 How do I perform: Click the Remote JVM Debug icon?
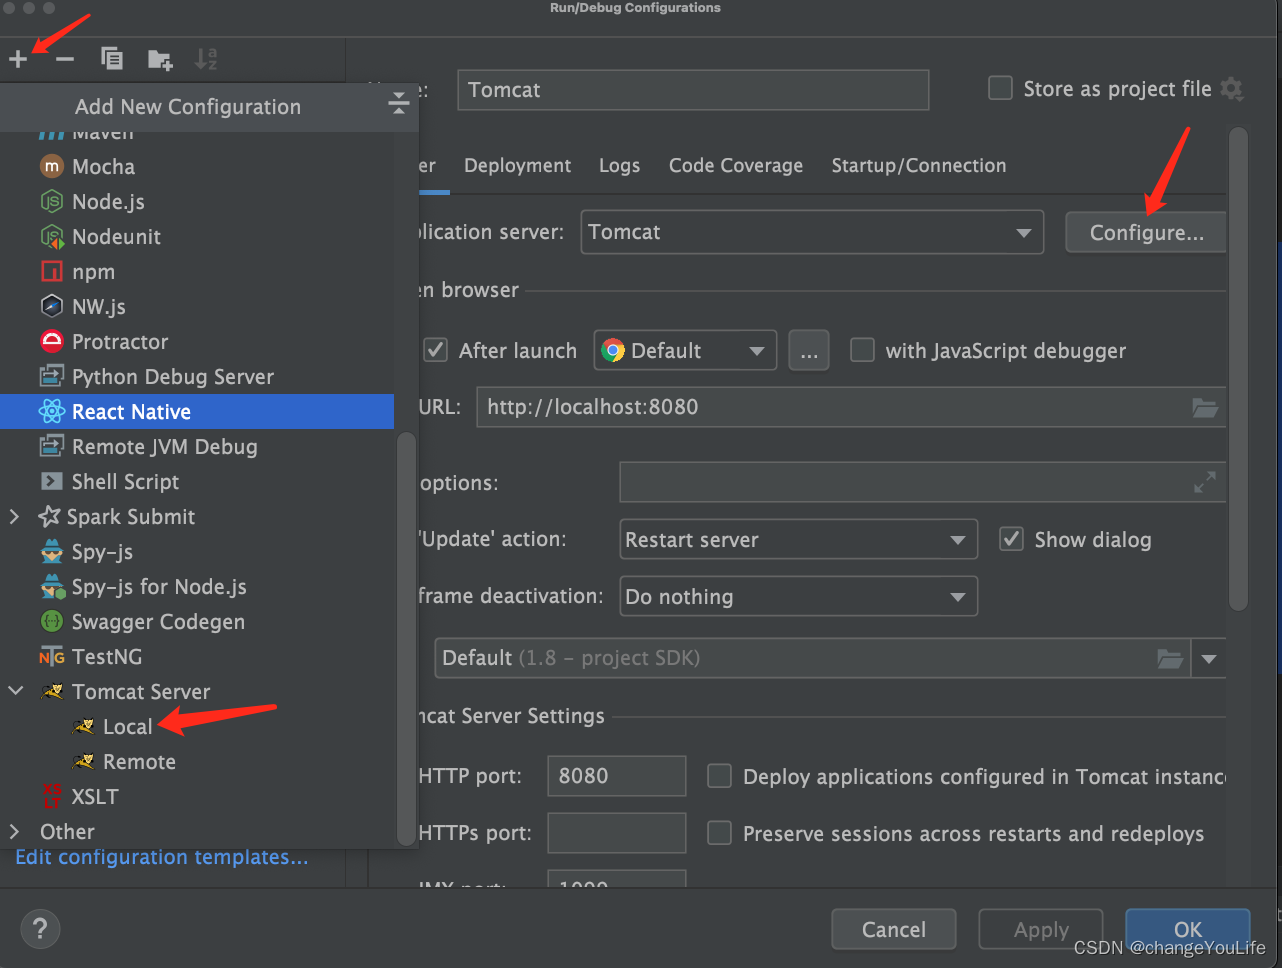[51, 446]
